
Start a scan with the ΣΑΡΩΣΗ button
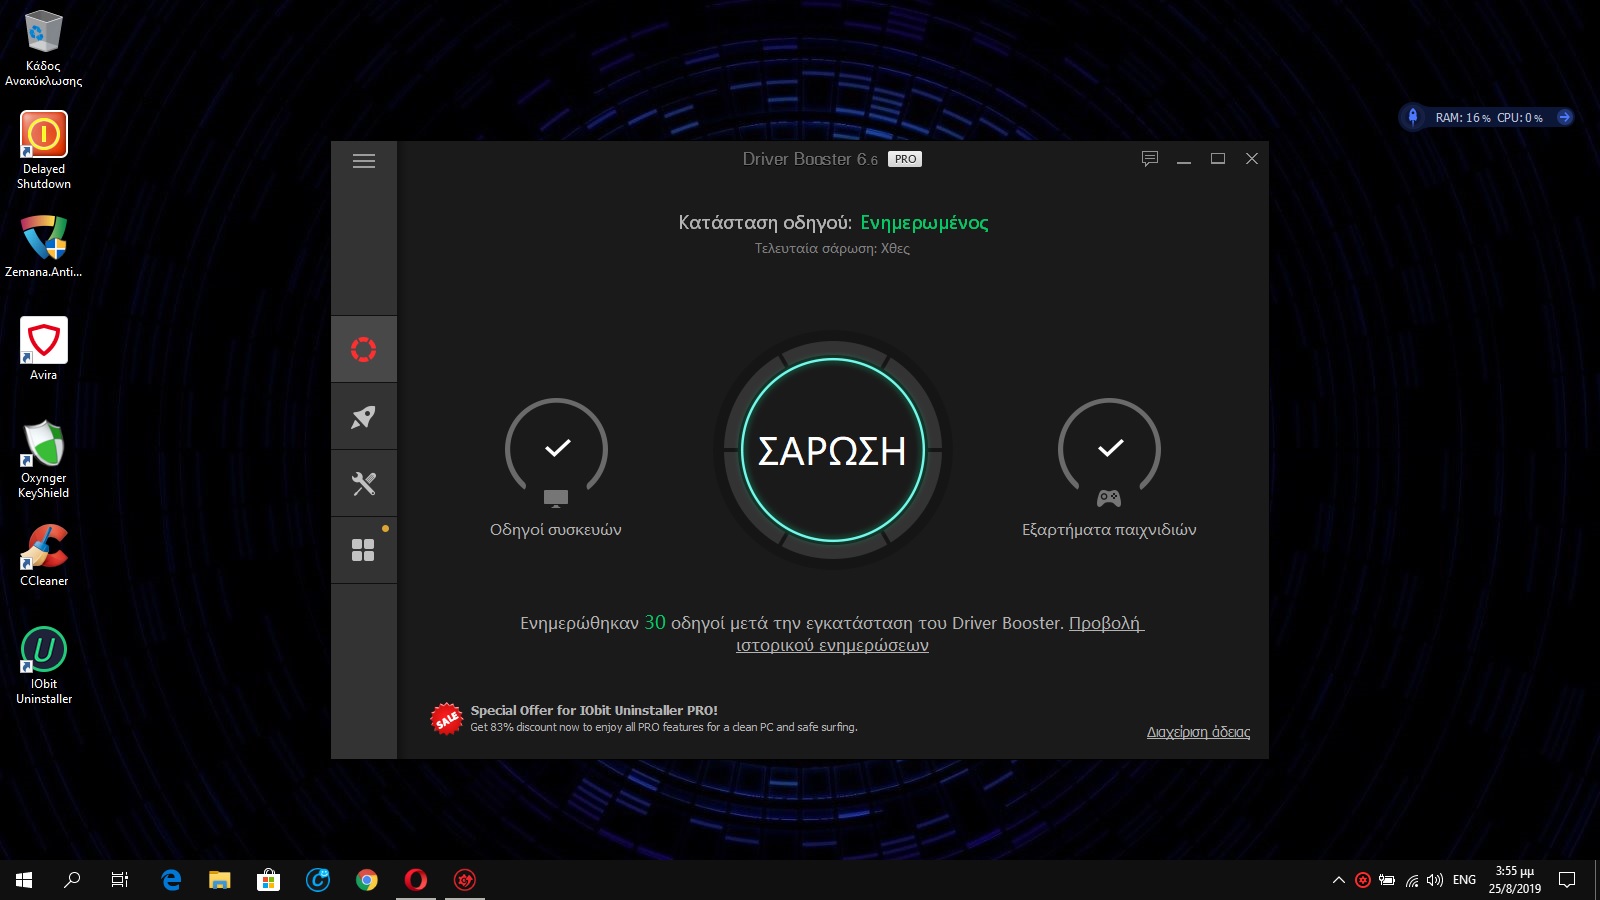(833, 450)
